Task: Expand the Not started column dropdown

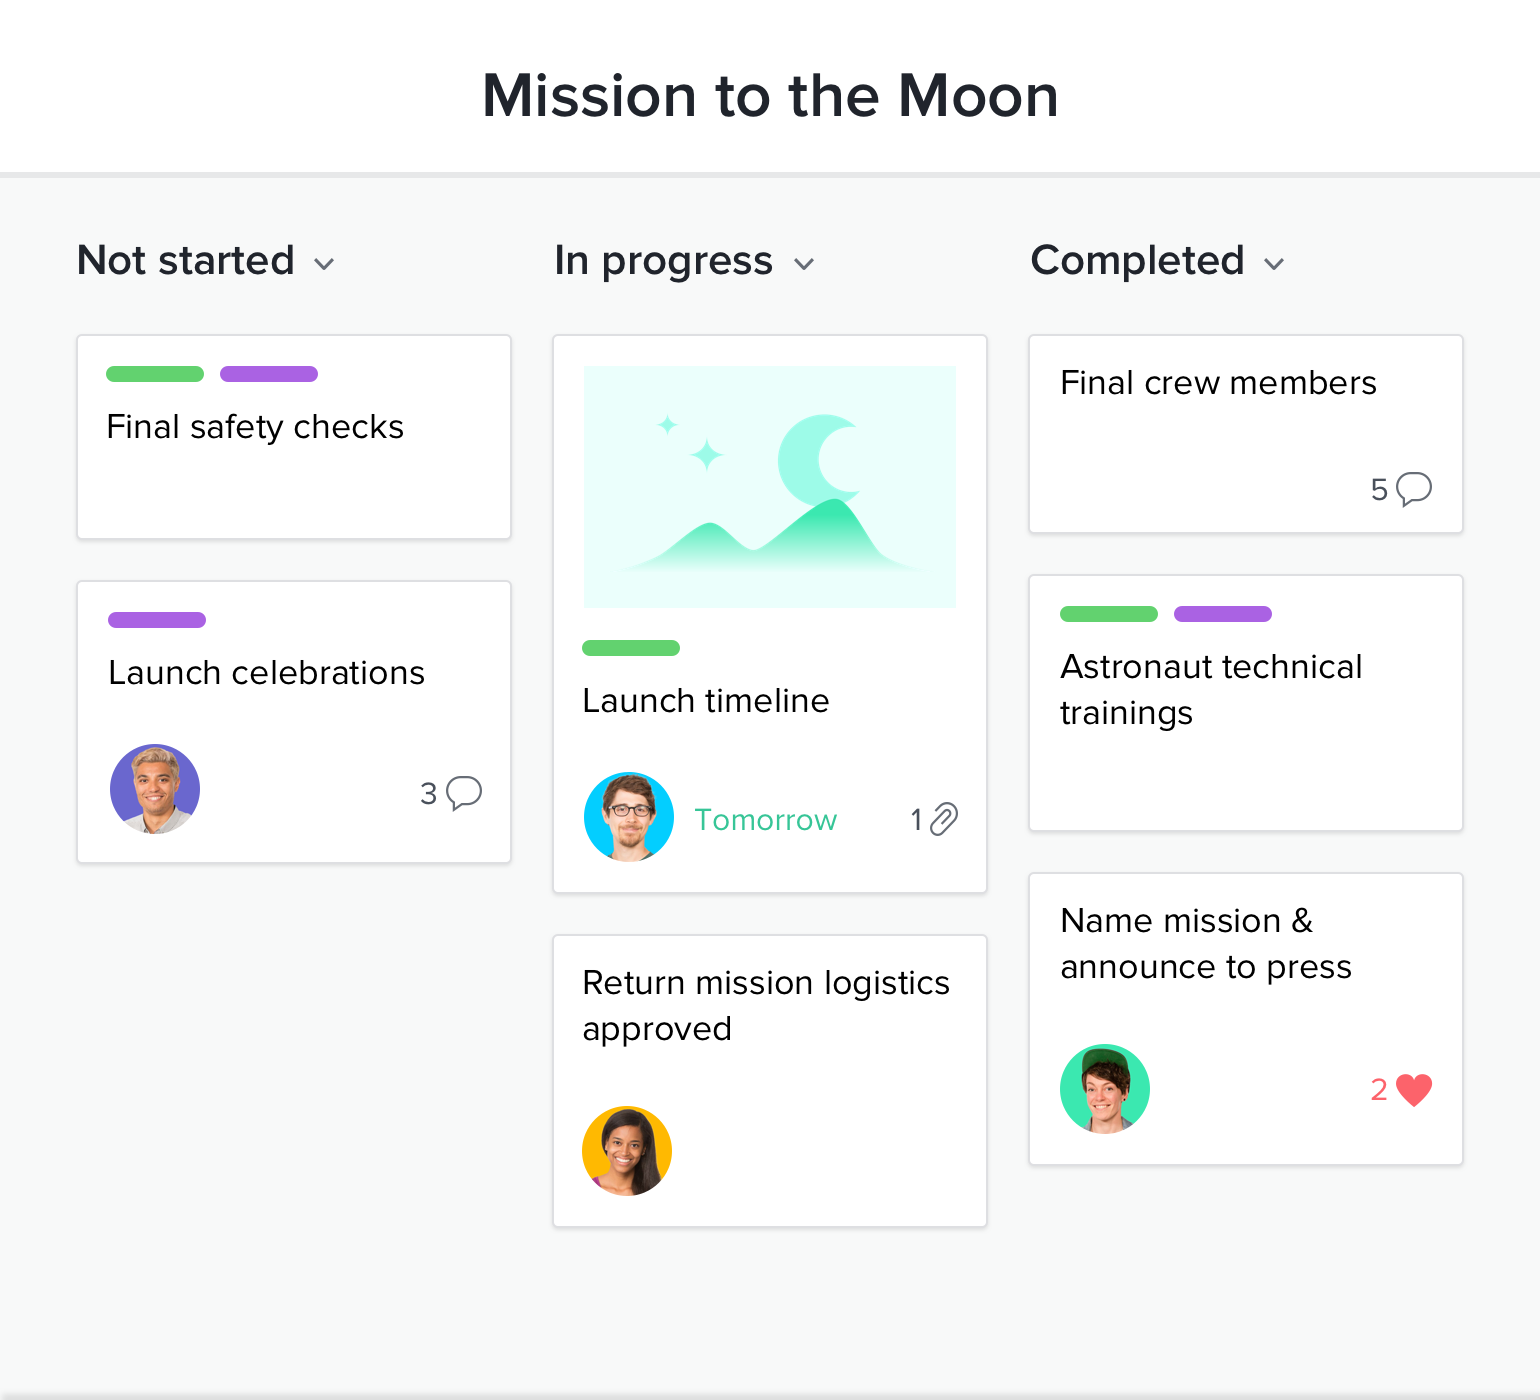Action: (x=324, y=264)
